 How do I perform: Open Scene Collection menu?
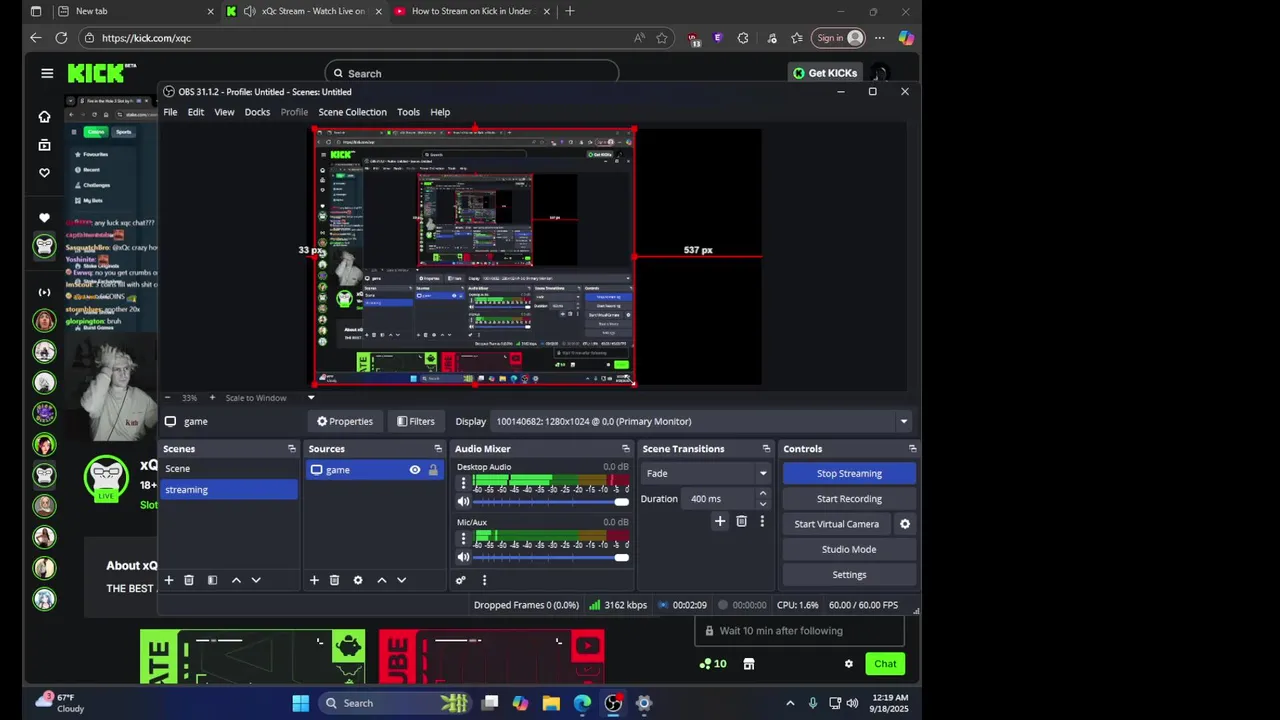pyautogui.click(x=352, y=112)
